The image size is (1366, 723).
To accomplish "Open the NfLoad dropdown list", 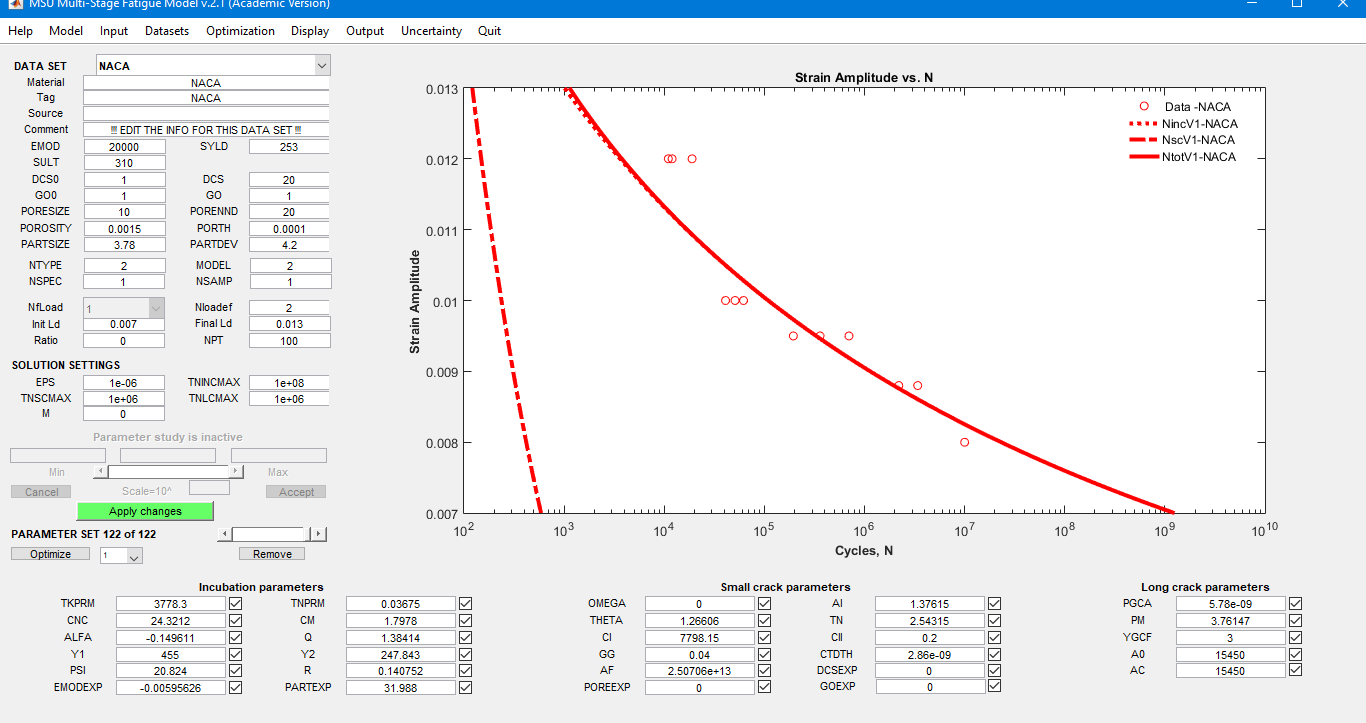I will (155, 309).
